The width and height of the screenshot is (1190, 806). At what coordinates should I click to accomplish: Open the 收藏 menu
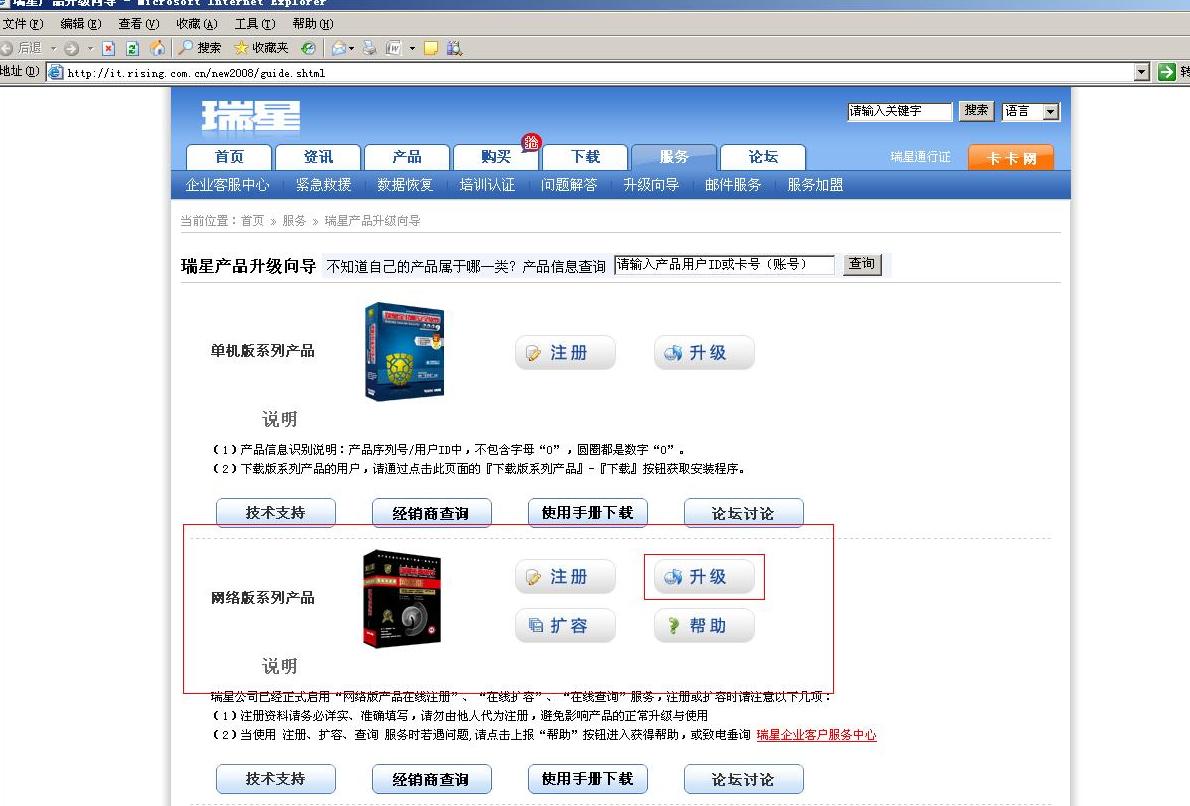[x=197, y=24]
